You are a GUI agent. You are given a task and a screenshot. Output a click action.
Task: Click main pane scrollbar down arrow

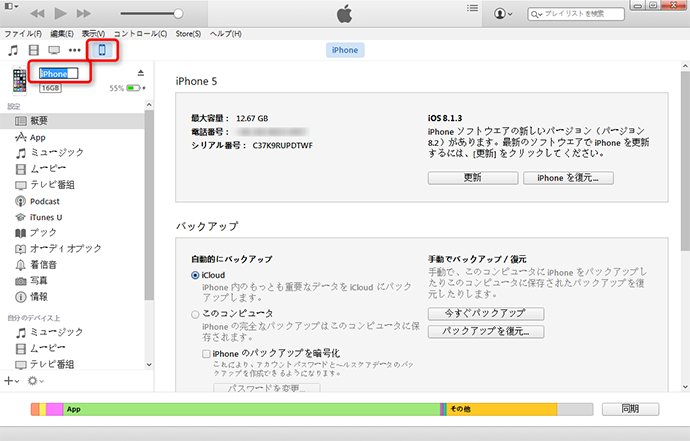685,387
